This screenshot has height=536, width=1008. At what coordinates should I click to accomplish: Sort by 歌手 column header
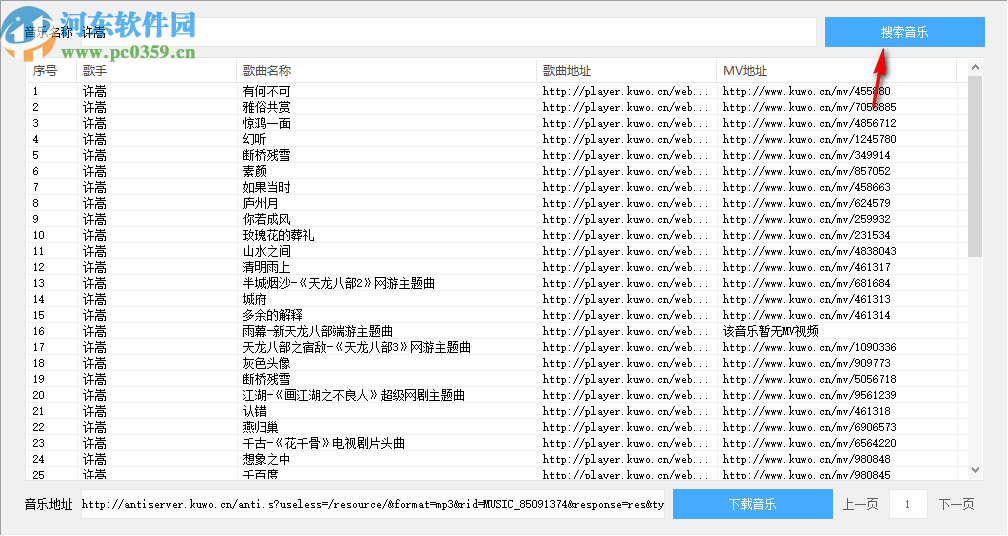coord(157,71)
